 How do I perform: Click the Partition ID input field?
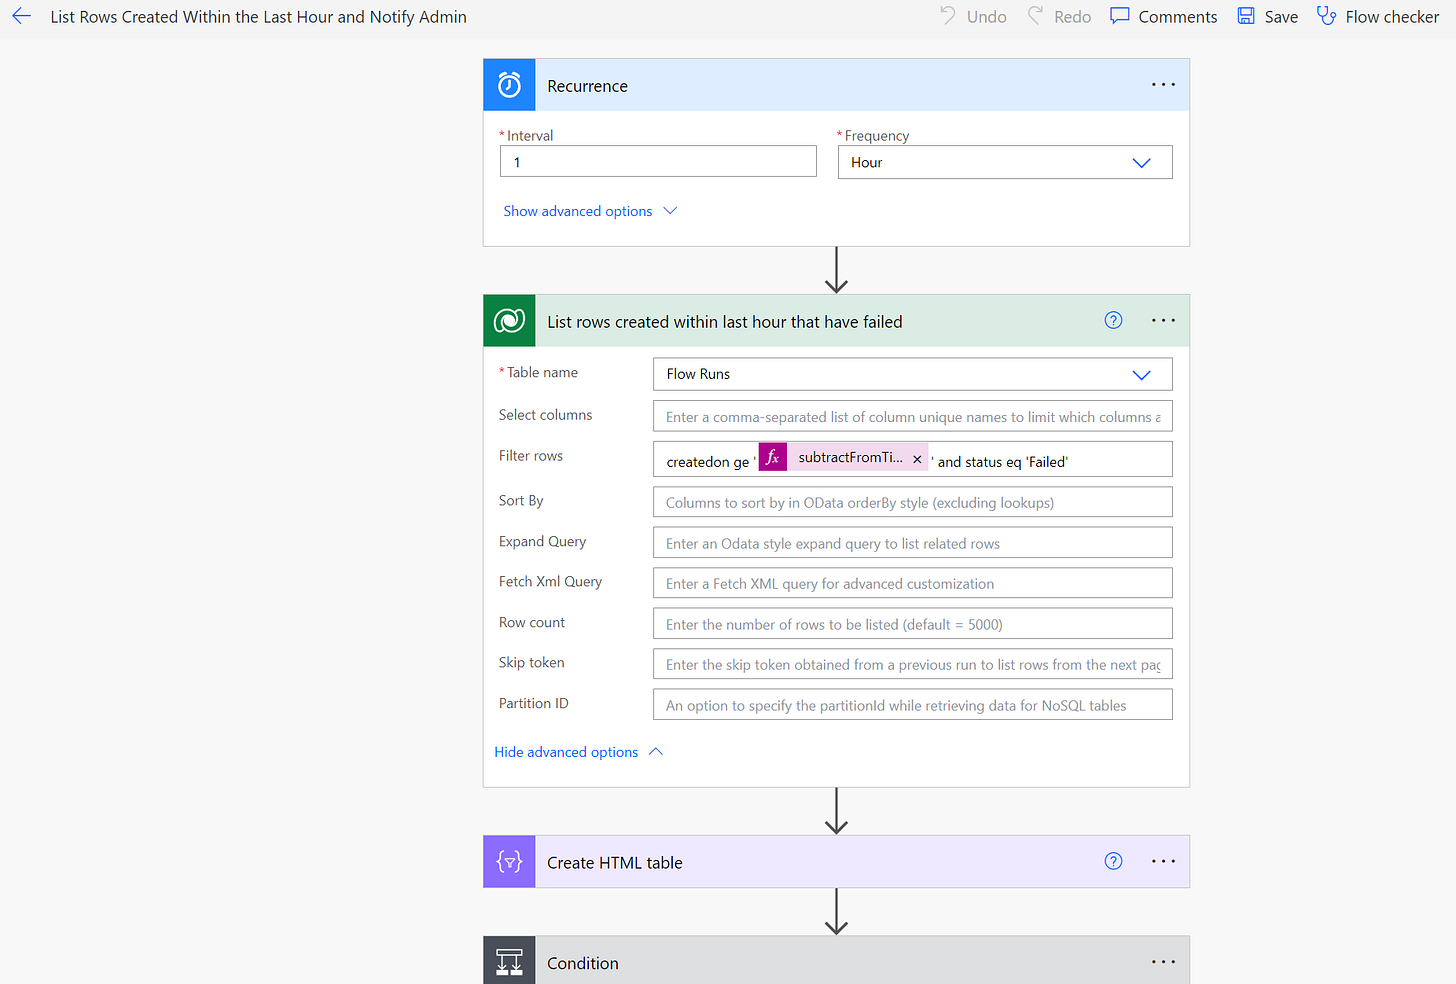click(x=912, y=705)
